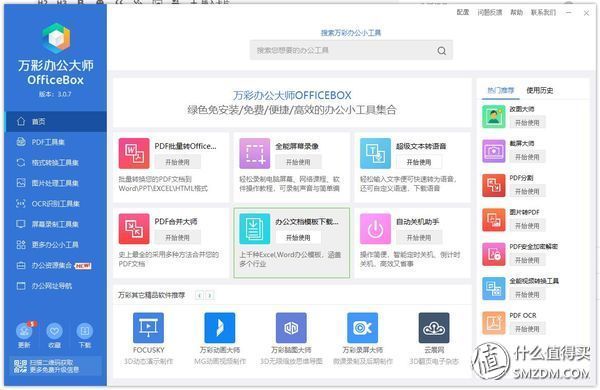Click the search magnifier icon
Screen dimensions: 600x390
point(442,51)
